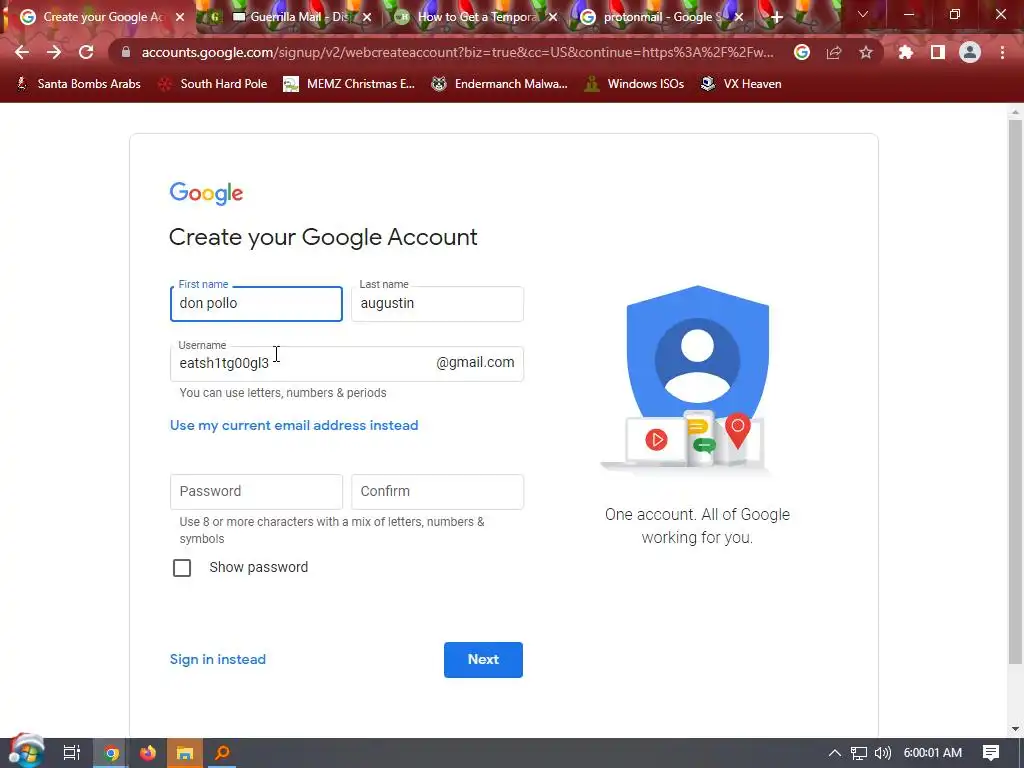The image size is (1024, 768).
Task: Close the How to Get a Temporary tab
Action: pyautogui.click(x=553, y=17)
